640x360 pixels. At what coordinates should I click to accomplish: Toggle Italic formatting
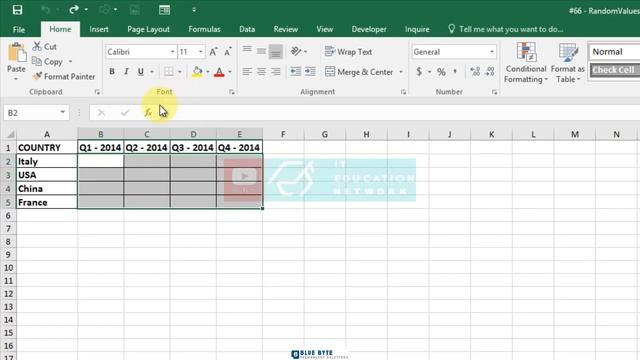coord(126,72)
